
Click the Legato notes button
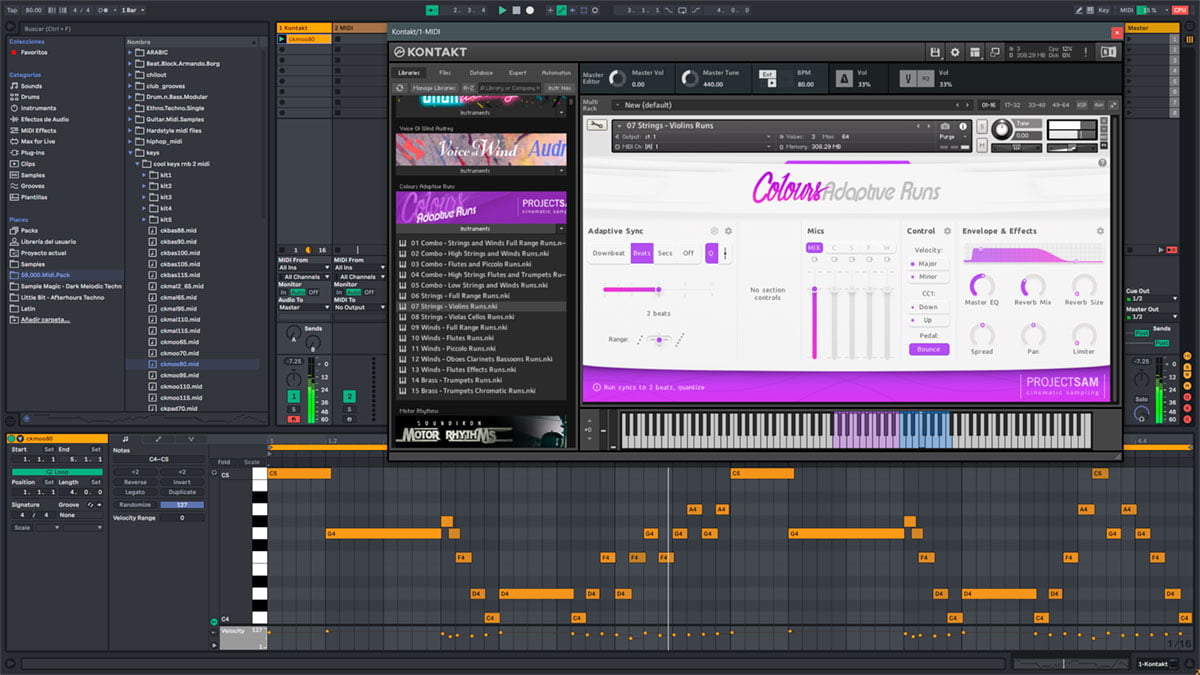coord(135,492)
